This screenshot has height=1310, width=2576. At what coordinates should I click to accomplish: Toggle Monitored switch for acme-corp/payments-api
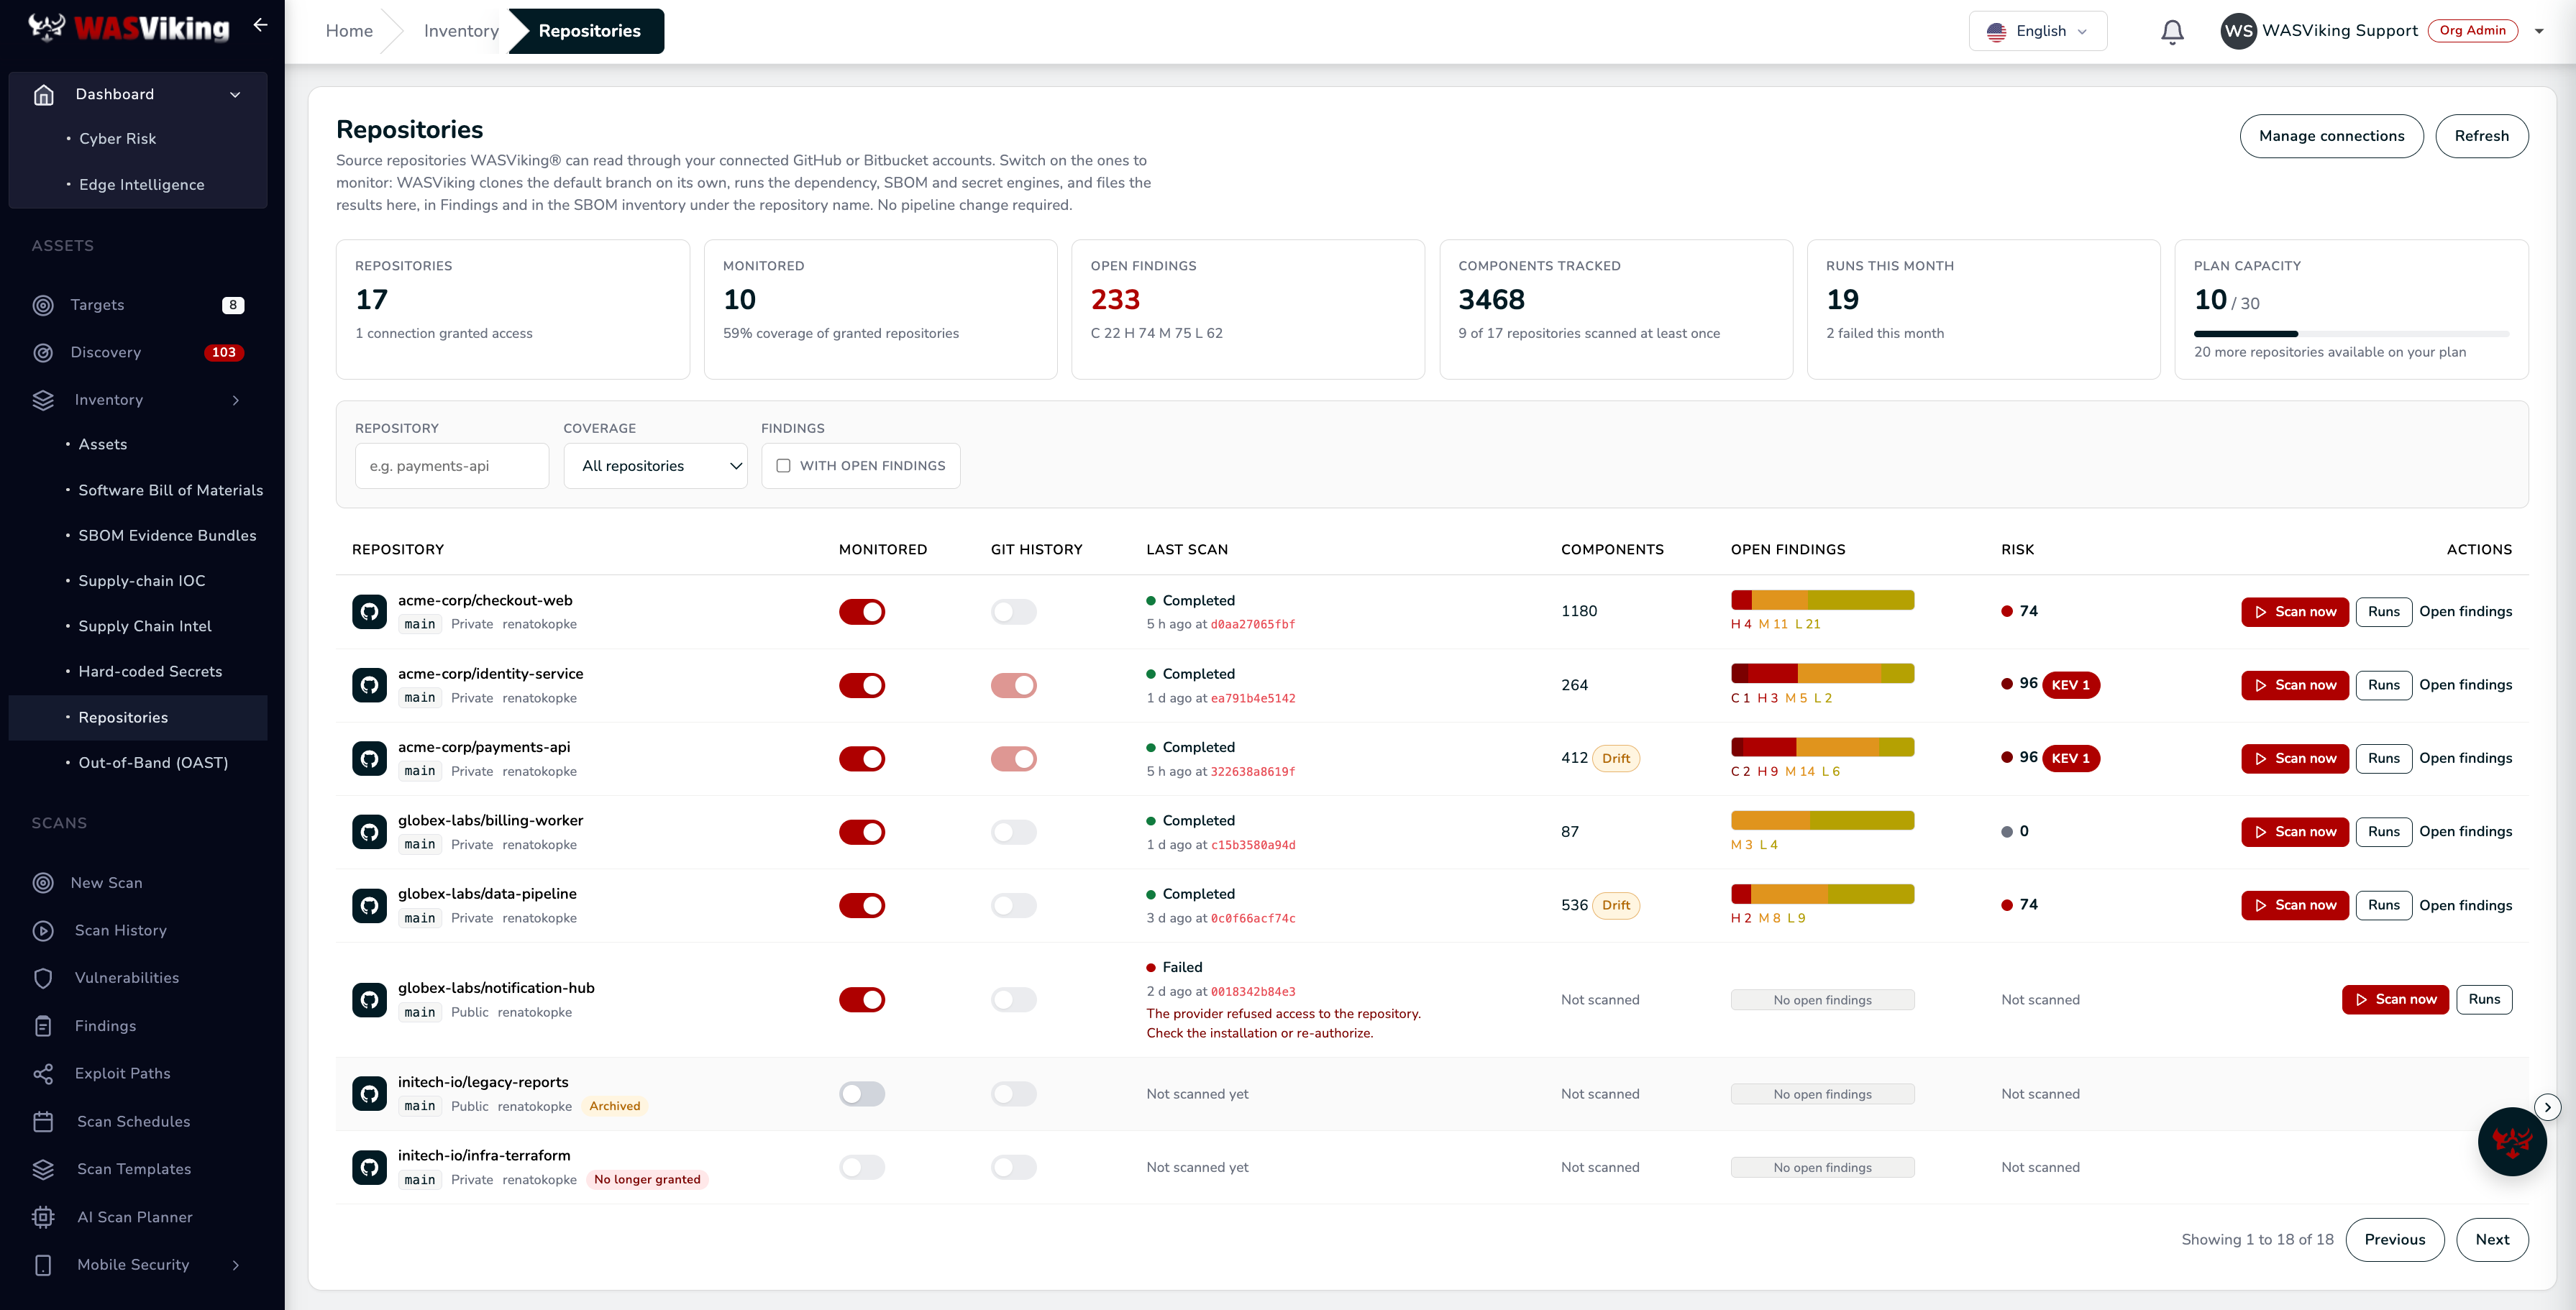click(x=862, y=758)
